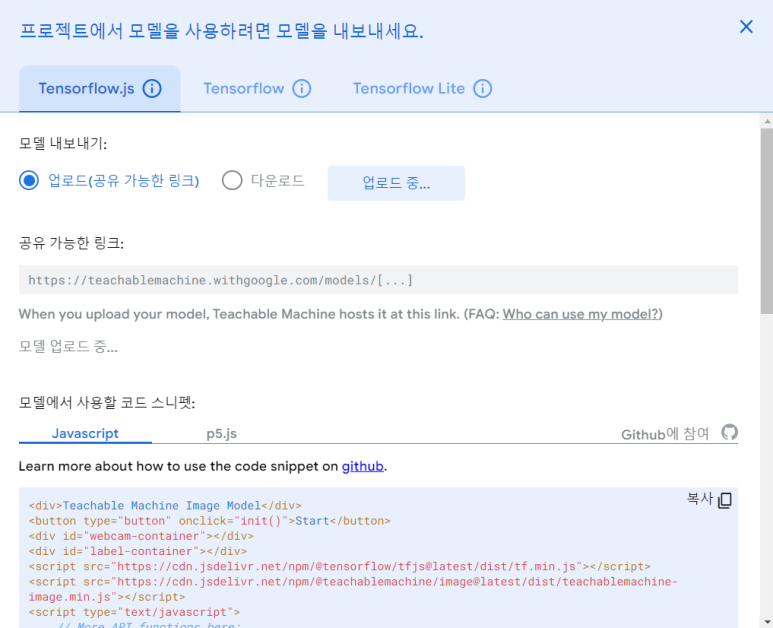The width and height of the screenshot is (773, 628).
Task: Open the 'Who can use my model?' link
Action: click(580, 314)
